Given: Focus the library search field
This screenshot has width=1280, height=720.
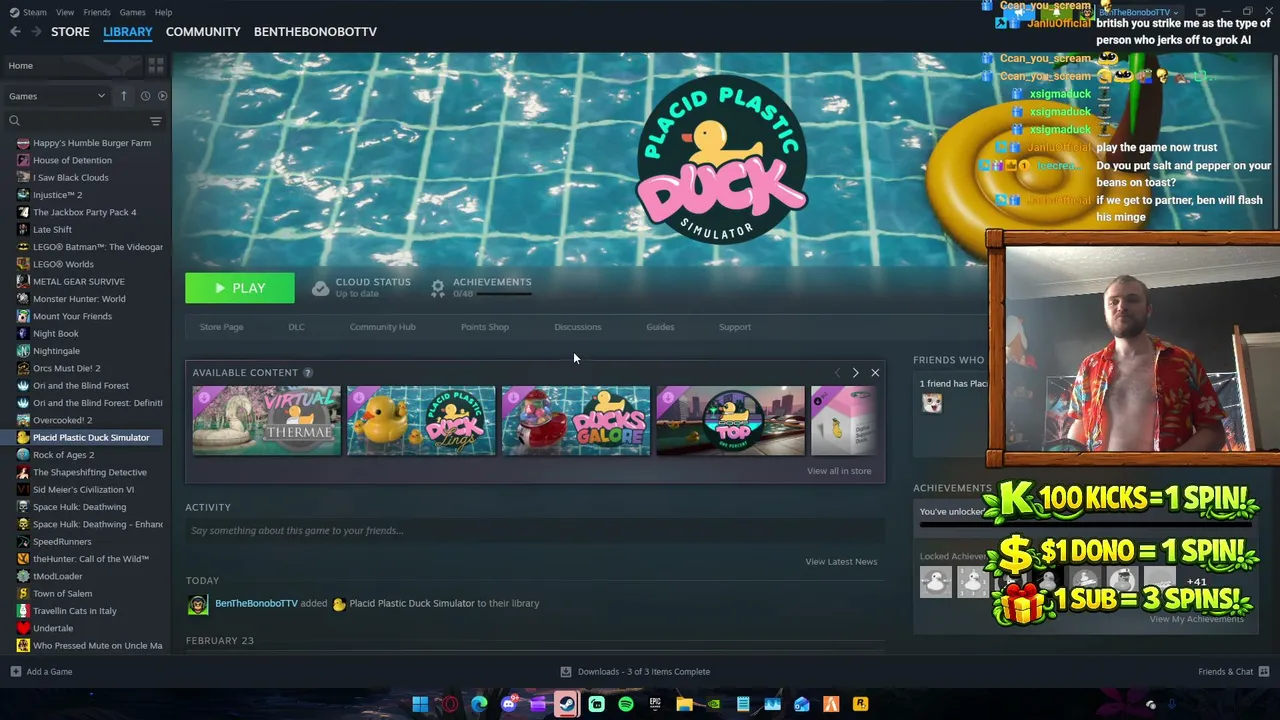Looking at the screenshot, I should click(76, 121).
